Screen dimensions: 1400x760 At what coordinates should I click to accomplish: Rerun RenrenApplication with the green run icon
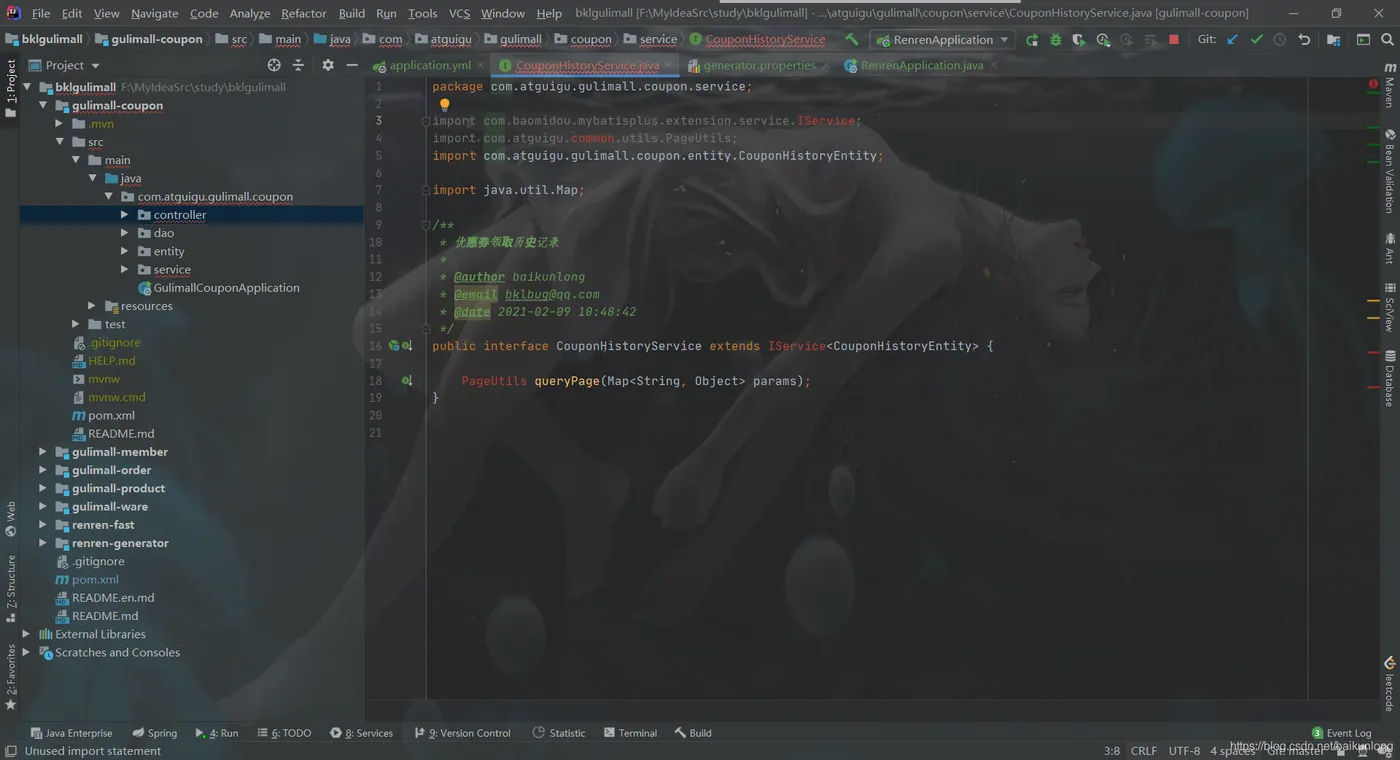pos(1032,40)
